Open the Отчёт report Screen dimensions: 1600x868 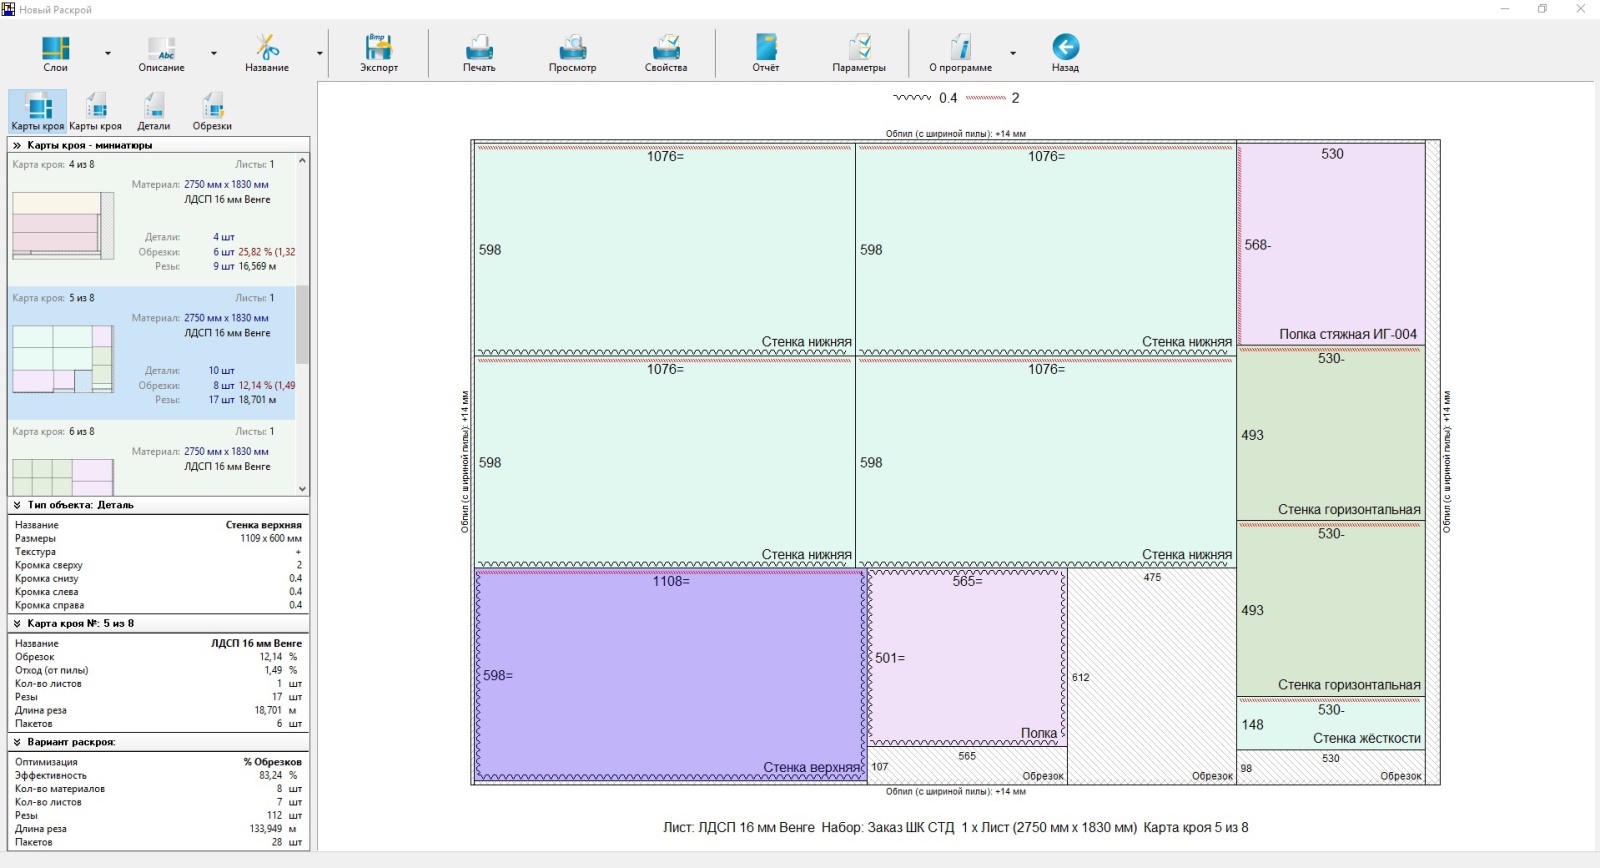(766, 53)
